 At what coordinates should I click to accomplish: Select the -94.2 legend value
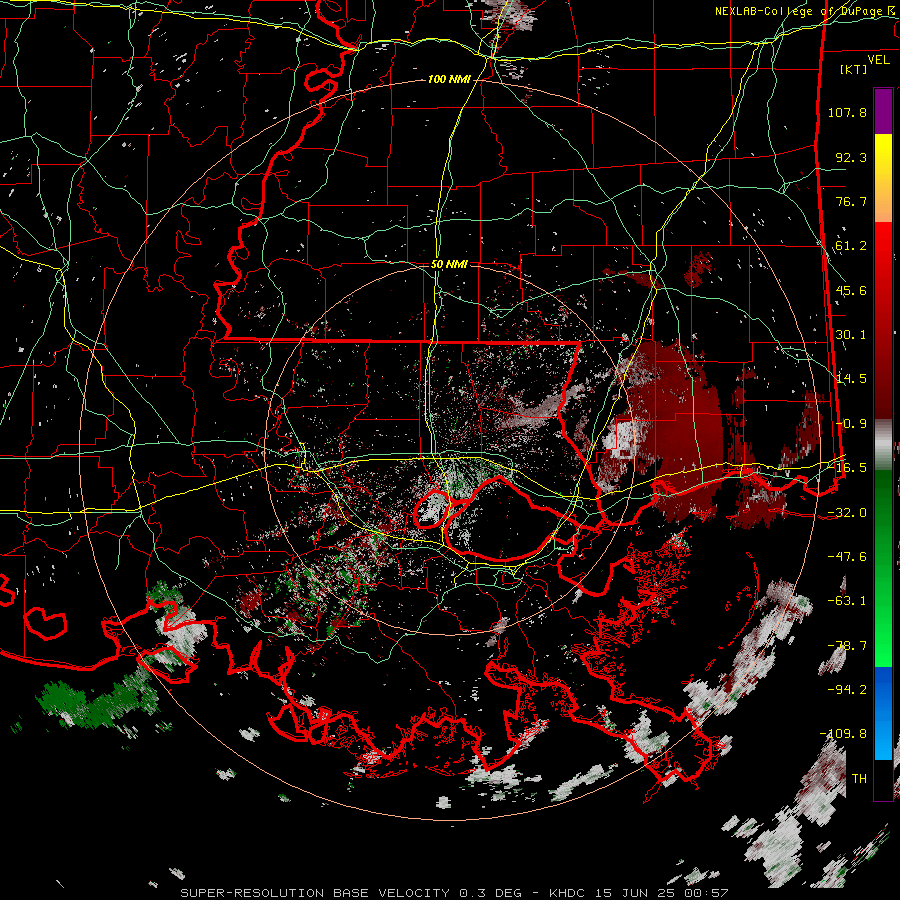point(847,690)
